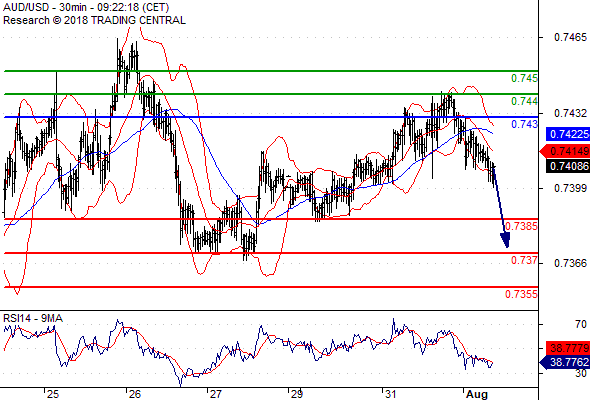Screen dimensions: 590x400
Task: Click the 26 date marker on time axis
Action: pyautogui.click(x=134, y=394)
